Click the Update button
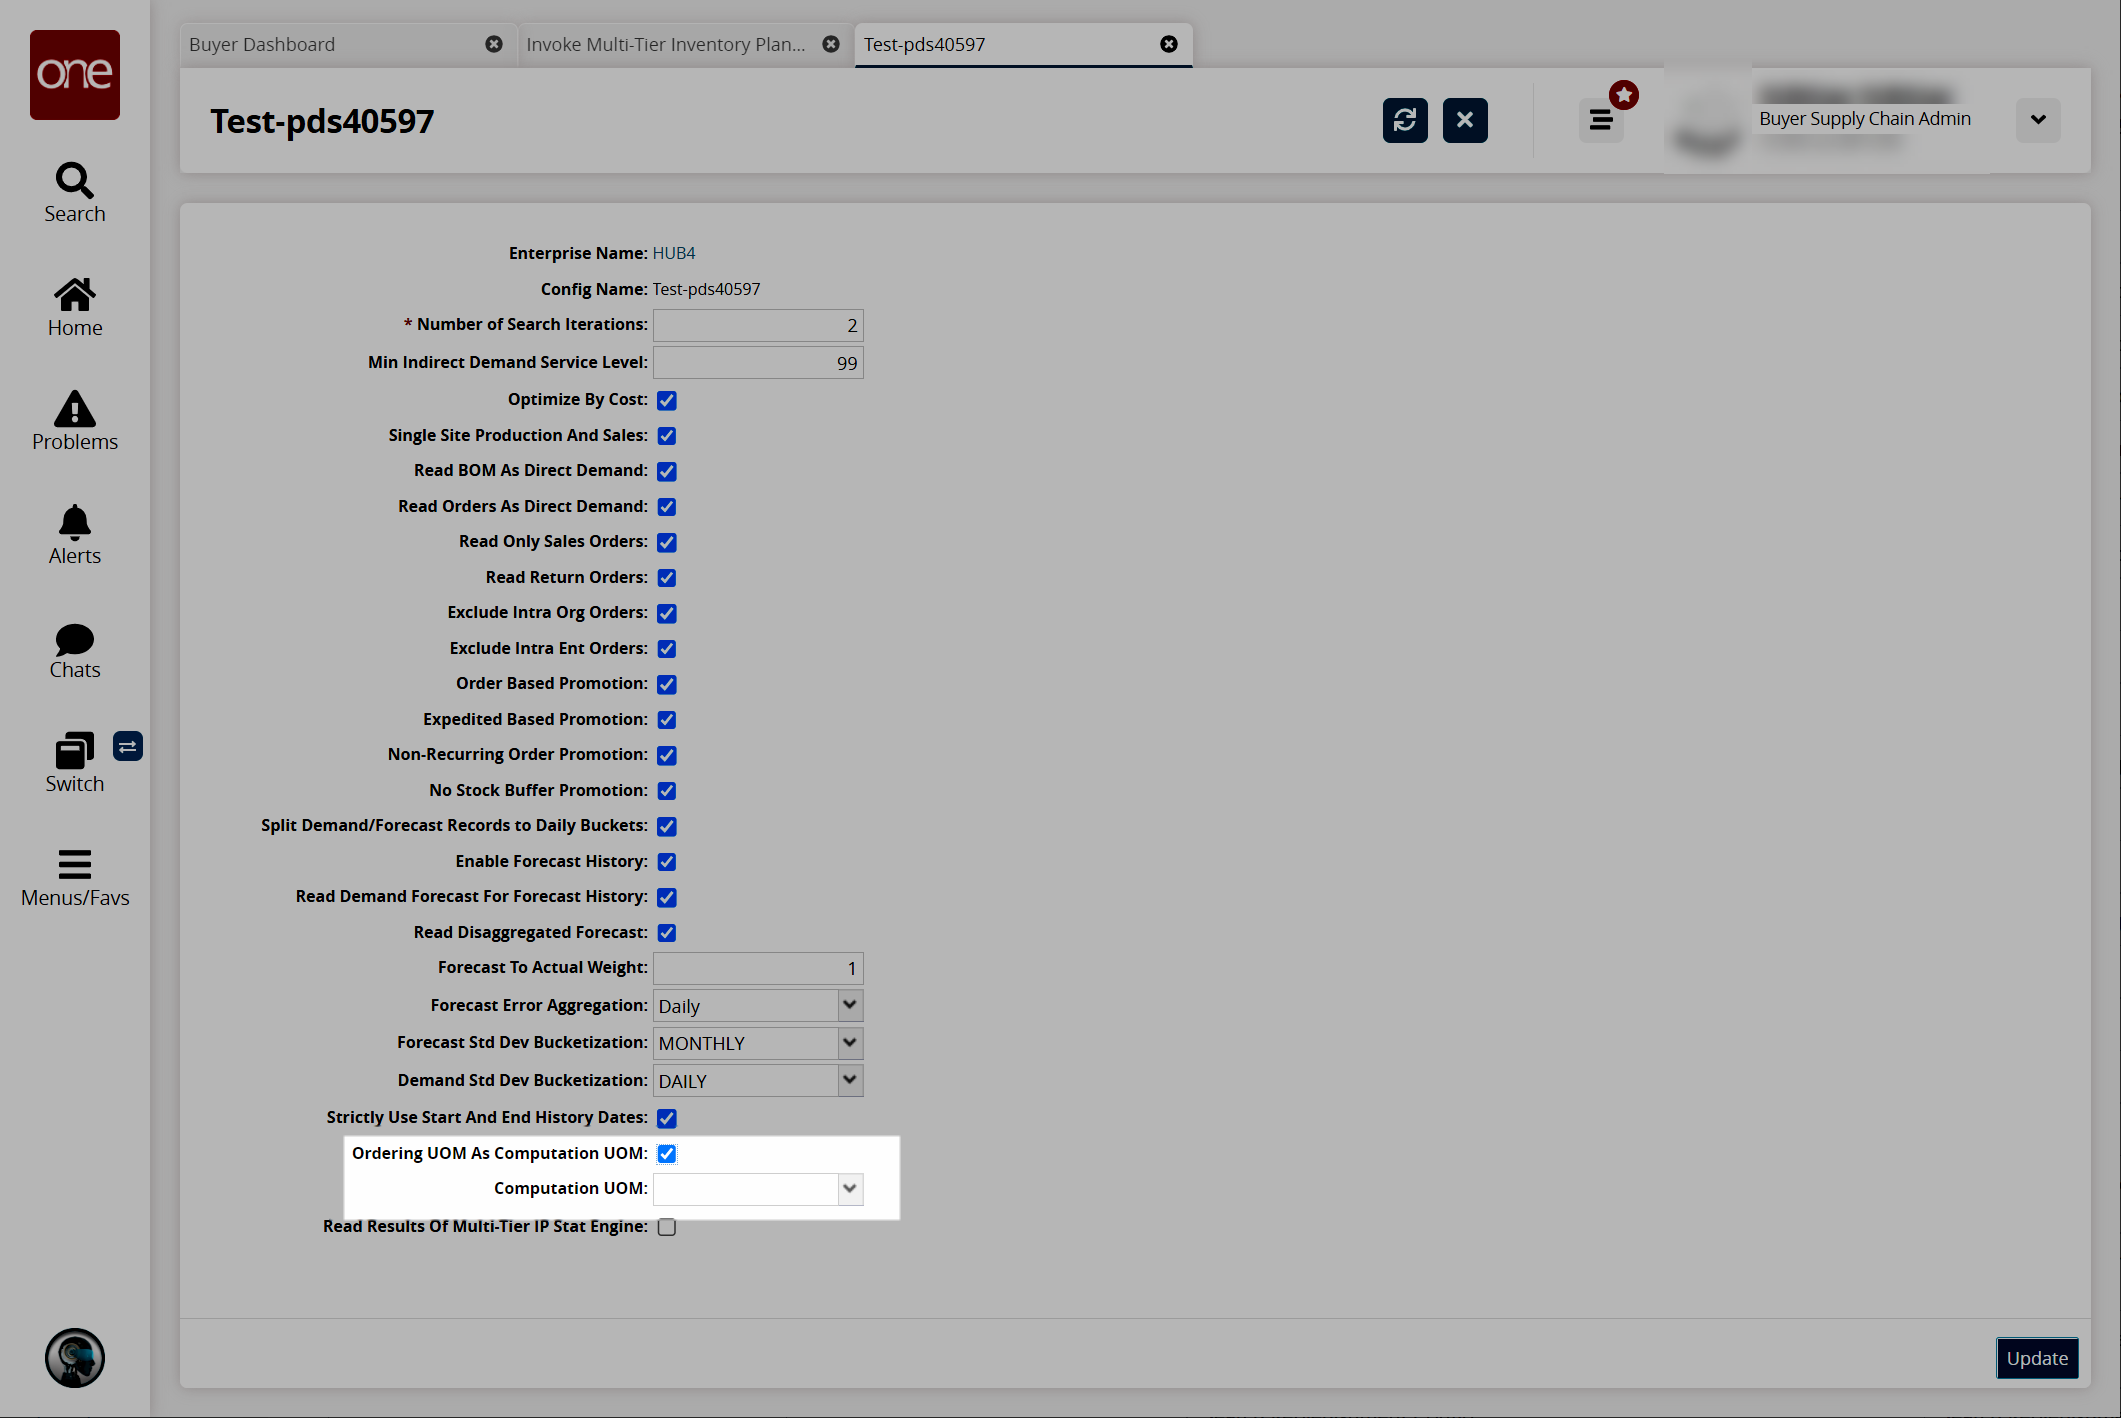 click(2036, 1358)
